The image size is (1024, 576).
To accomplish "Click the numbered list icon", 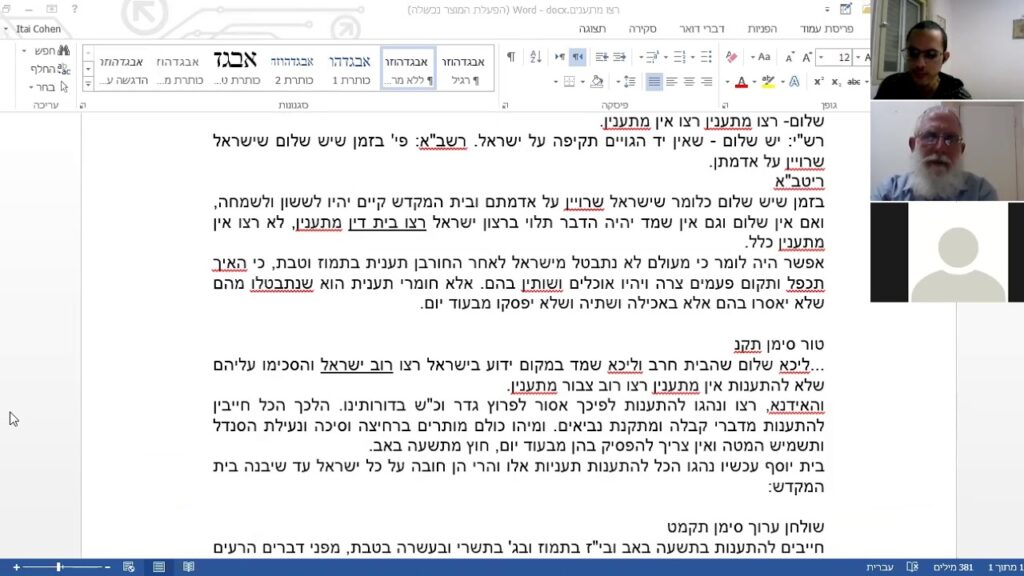I will tap(680, 57).
